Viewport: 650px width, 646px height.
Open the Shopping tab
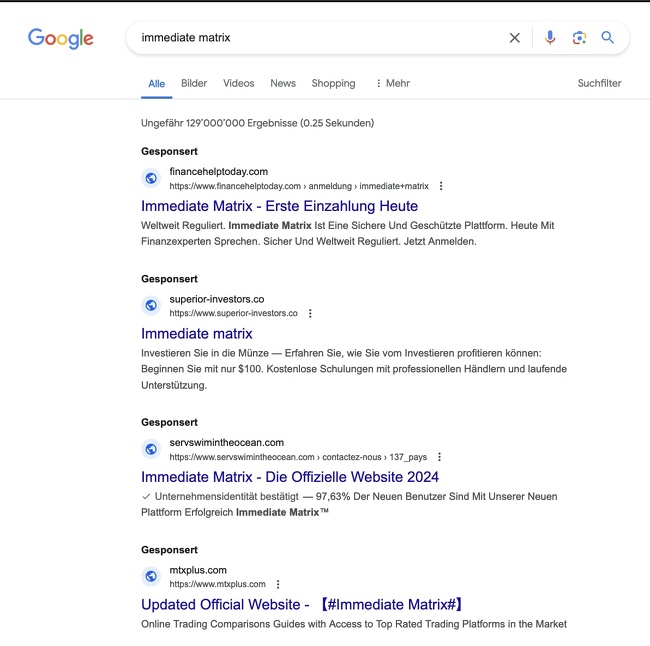[x=333, y=83]
